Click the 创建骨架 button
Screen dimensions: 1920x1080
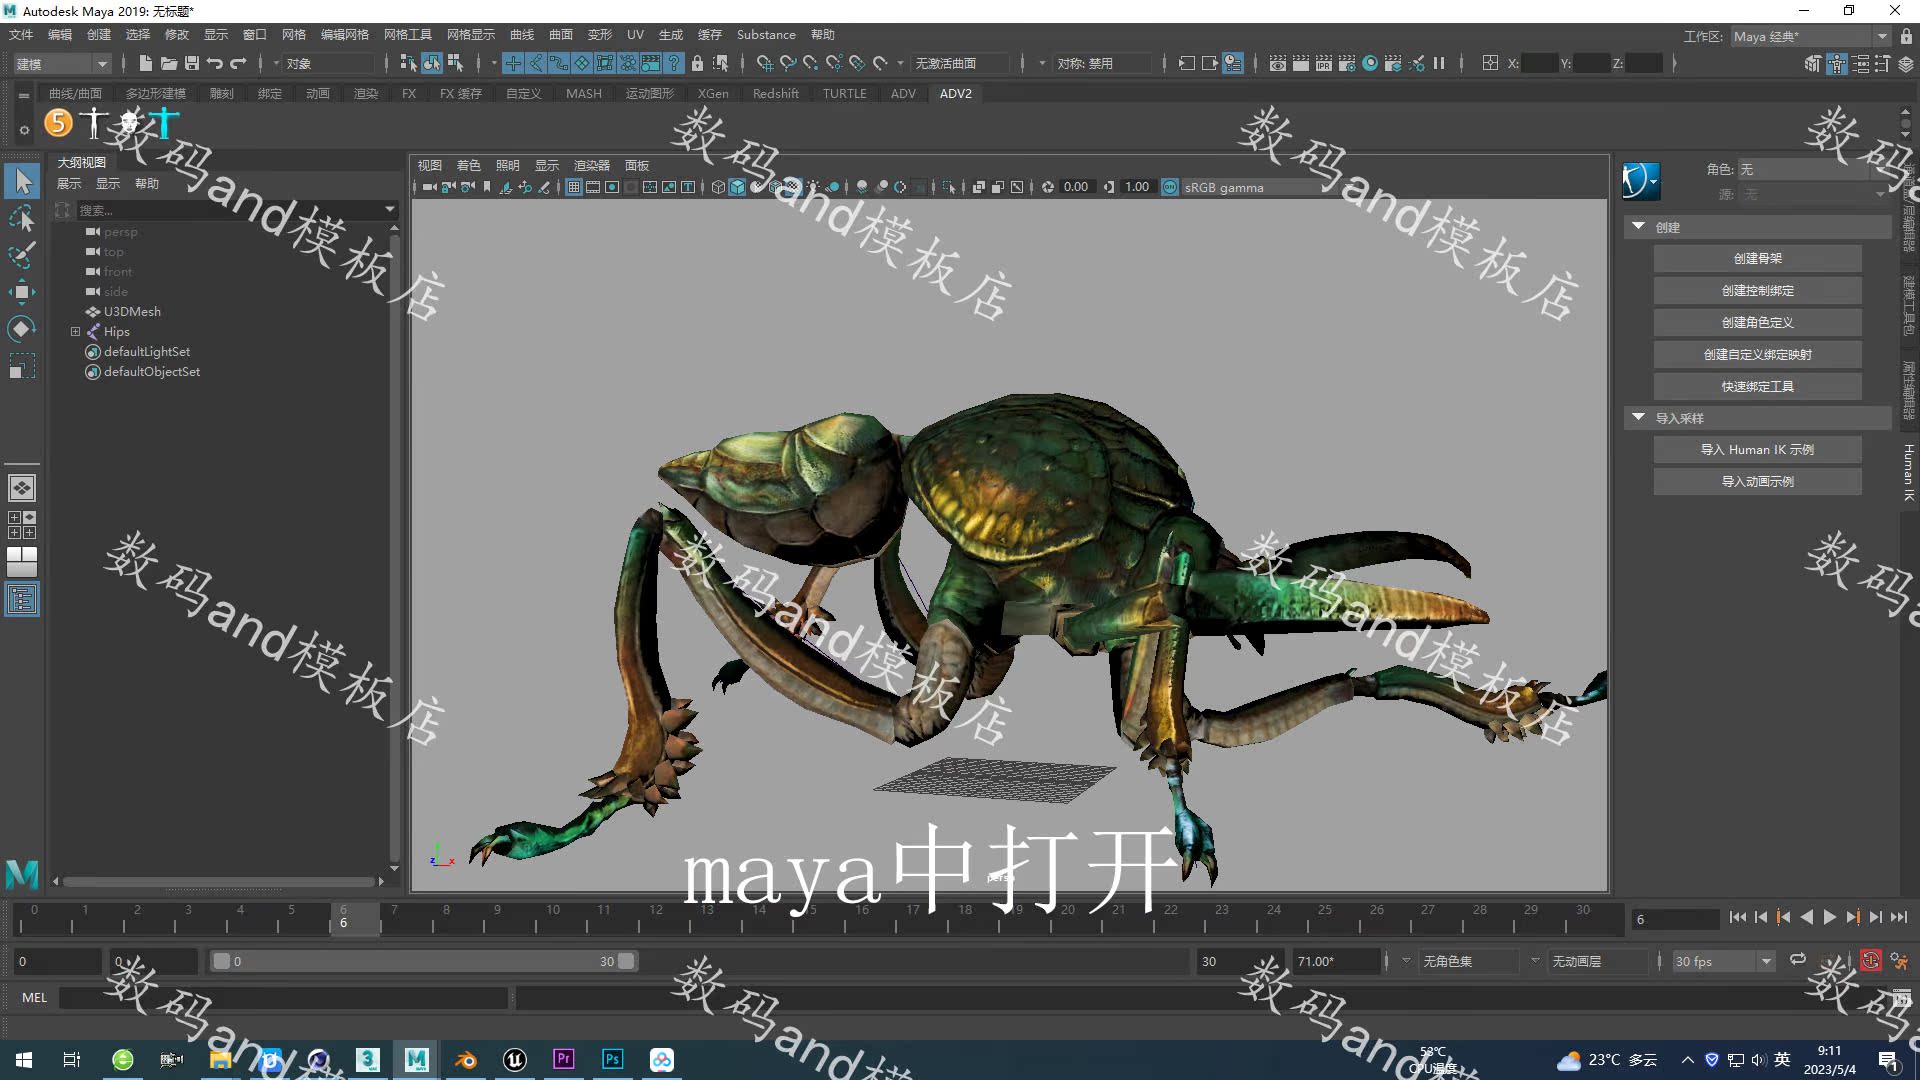(x=1757, y=258)
